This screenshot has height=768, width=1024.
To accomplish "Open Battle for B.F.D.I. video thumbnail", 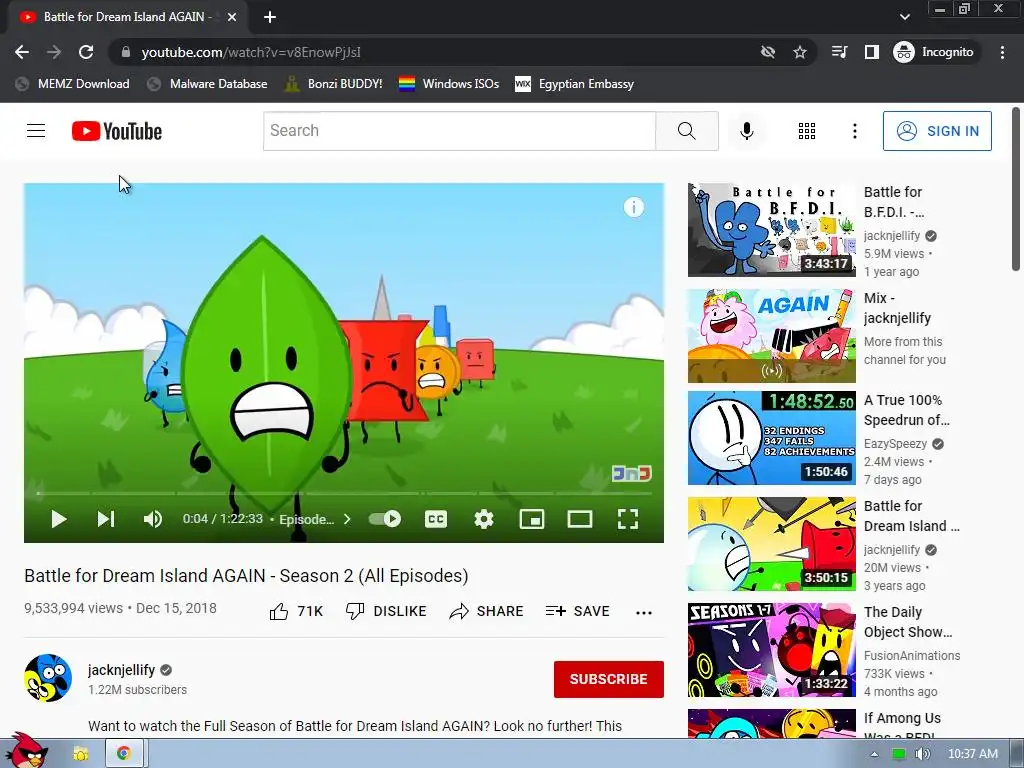I will pos(771,230).
